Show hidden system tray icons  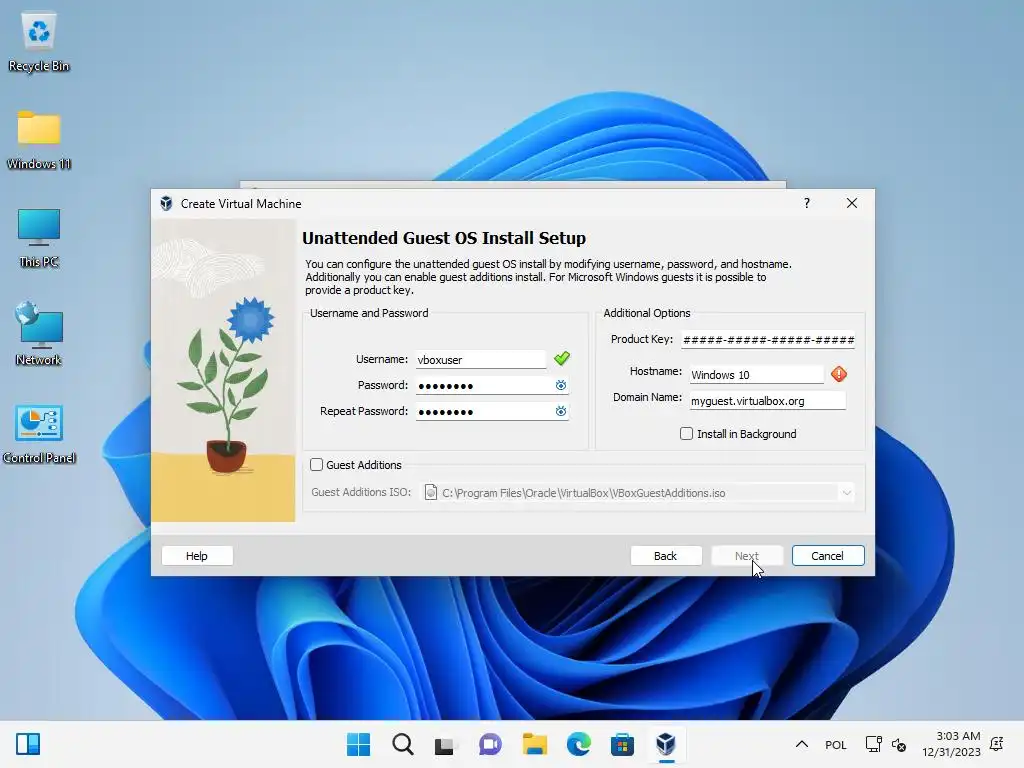pyautogui.click(x=802, y=744)
